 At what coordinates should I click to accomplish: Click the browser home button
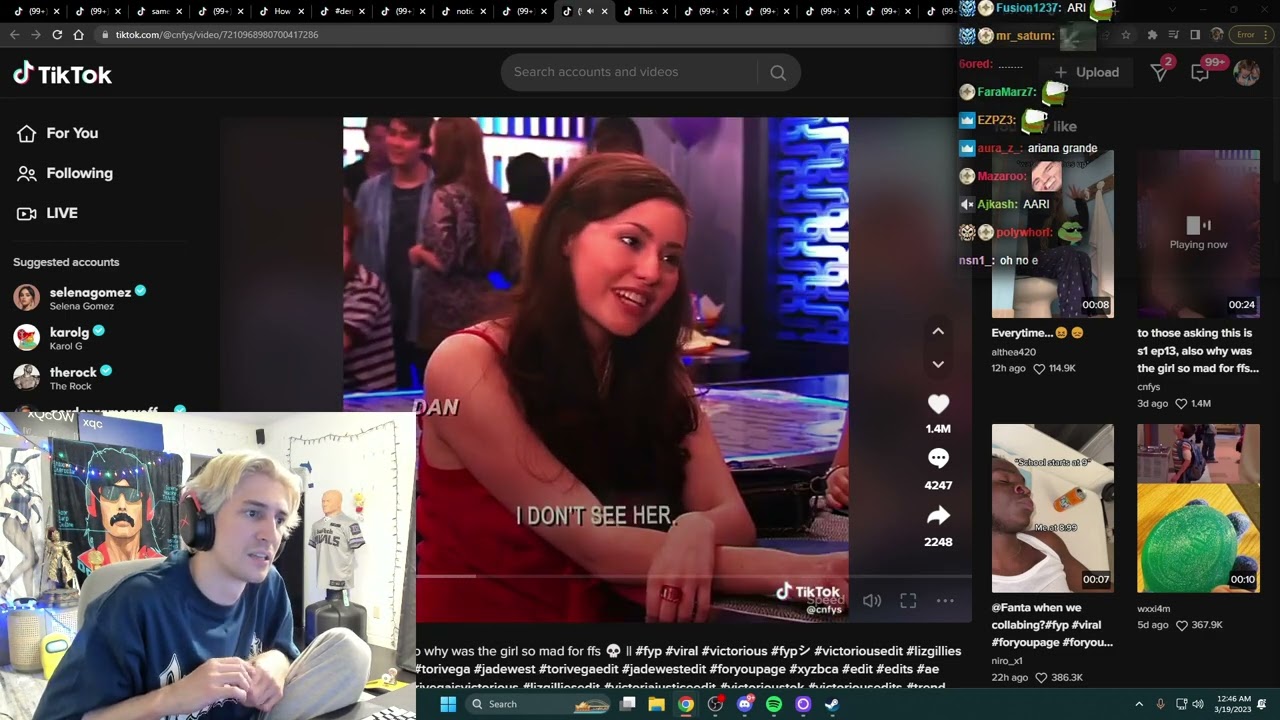coord(78,34)
